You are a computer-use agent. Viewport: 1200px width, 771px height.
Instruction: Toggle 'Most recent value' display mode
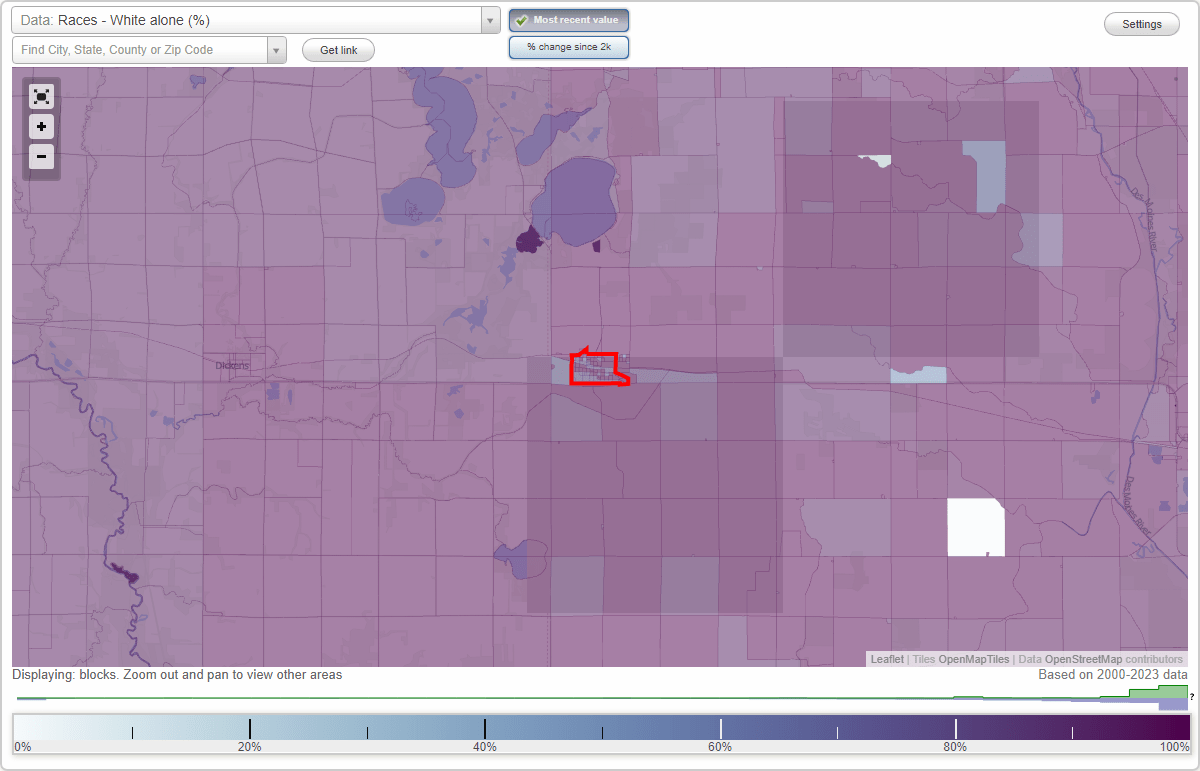pyautogui.click(x=568, y=19)
